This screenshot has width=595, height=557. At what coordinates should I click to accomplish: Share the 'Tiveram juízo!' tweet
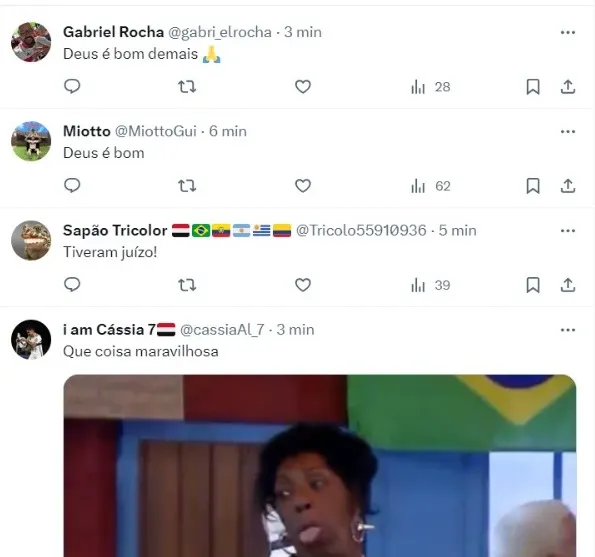pyautogui.click(x=568, y=285)
